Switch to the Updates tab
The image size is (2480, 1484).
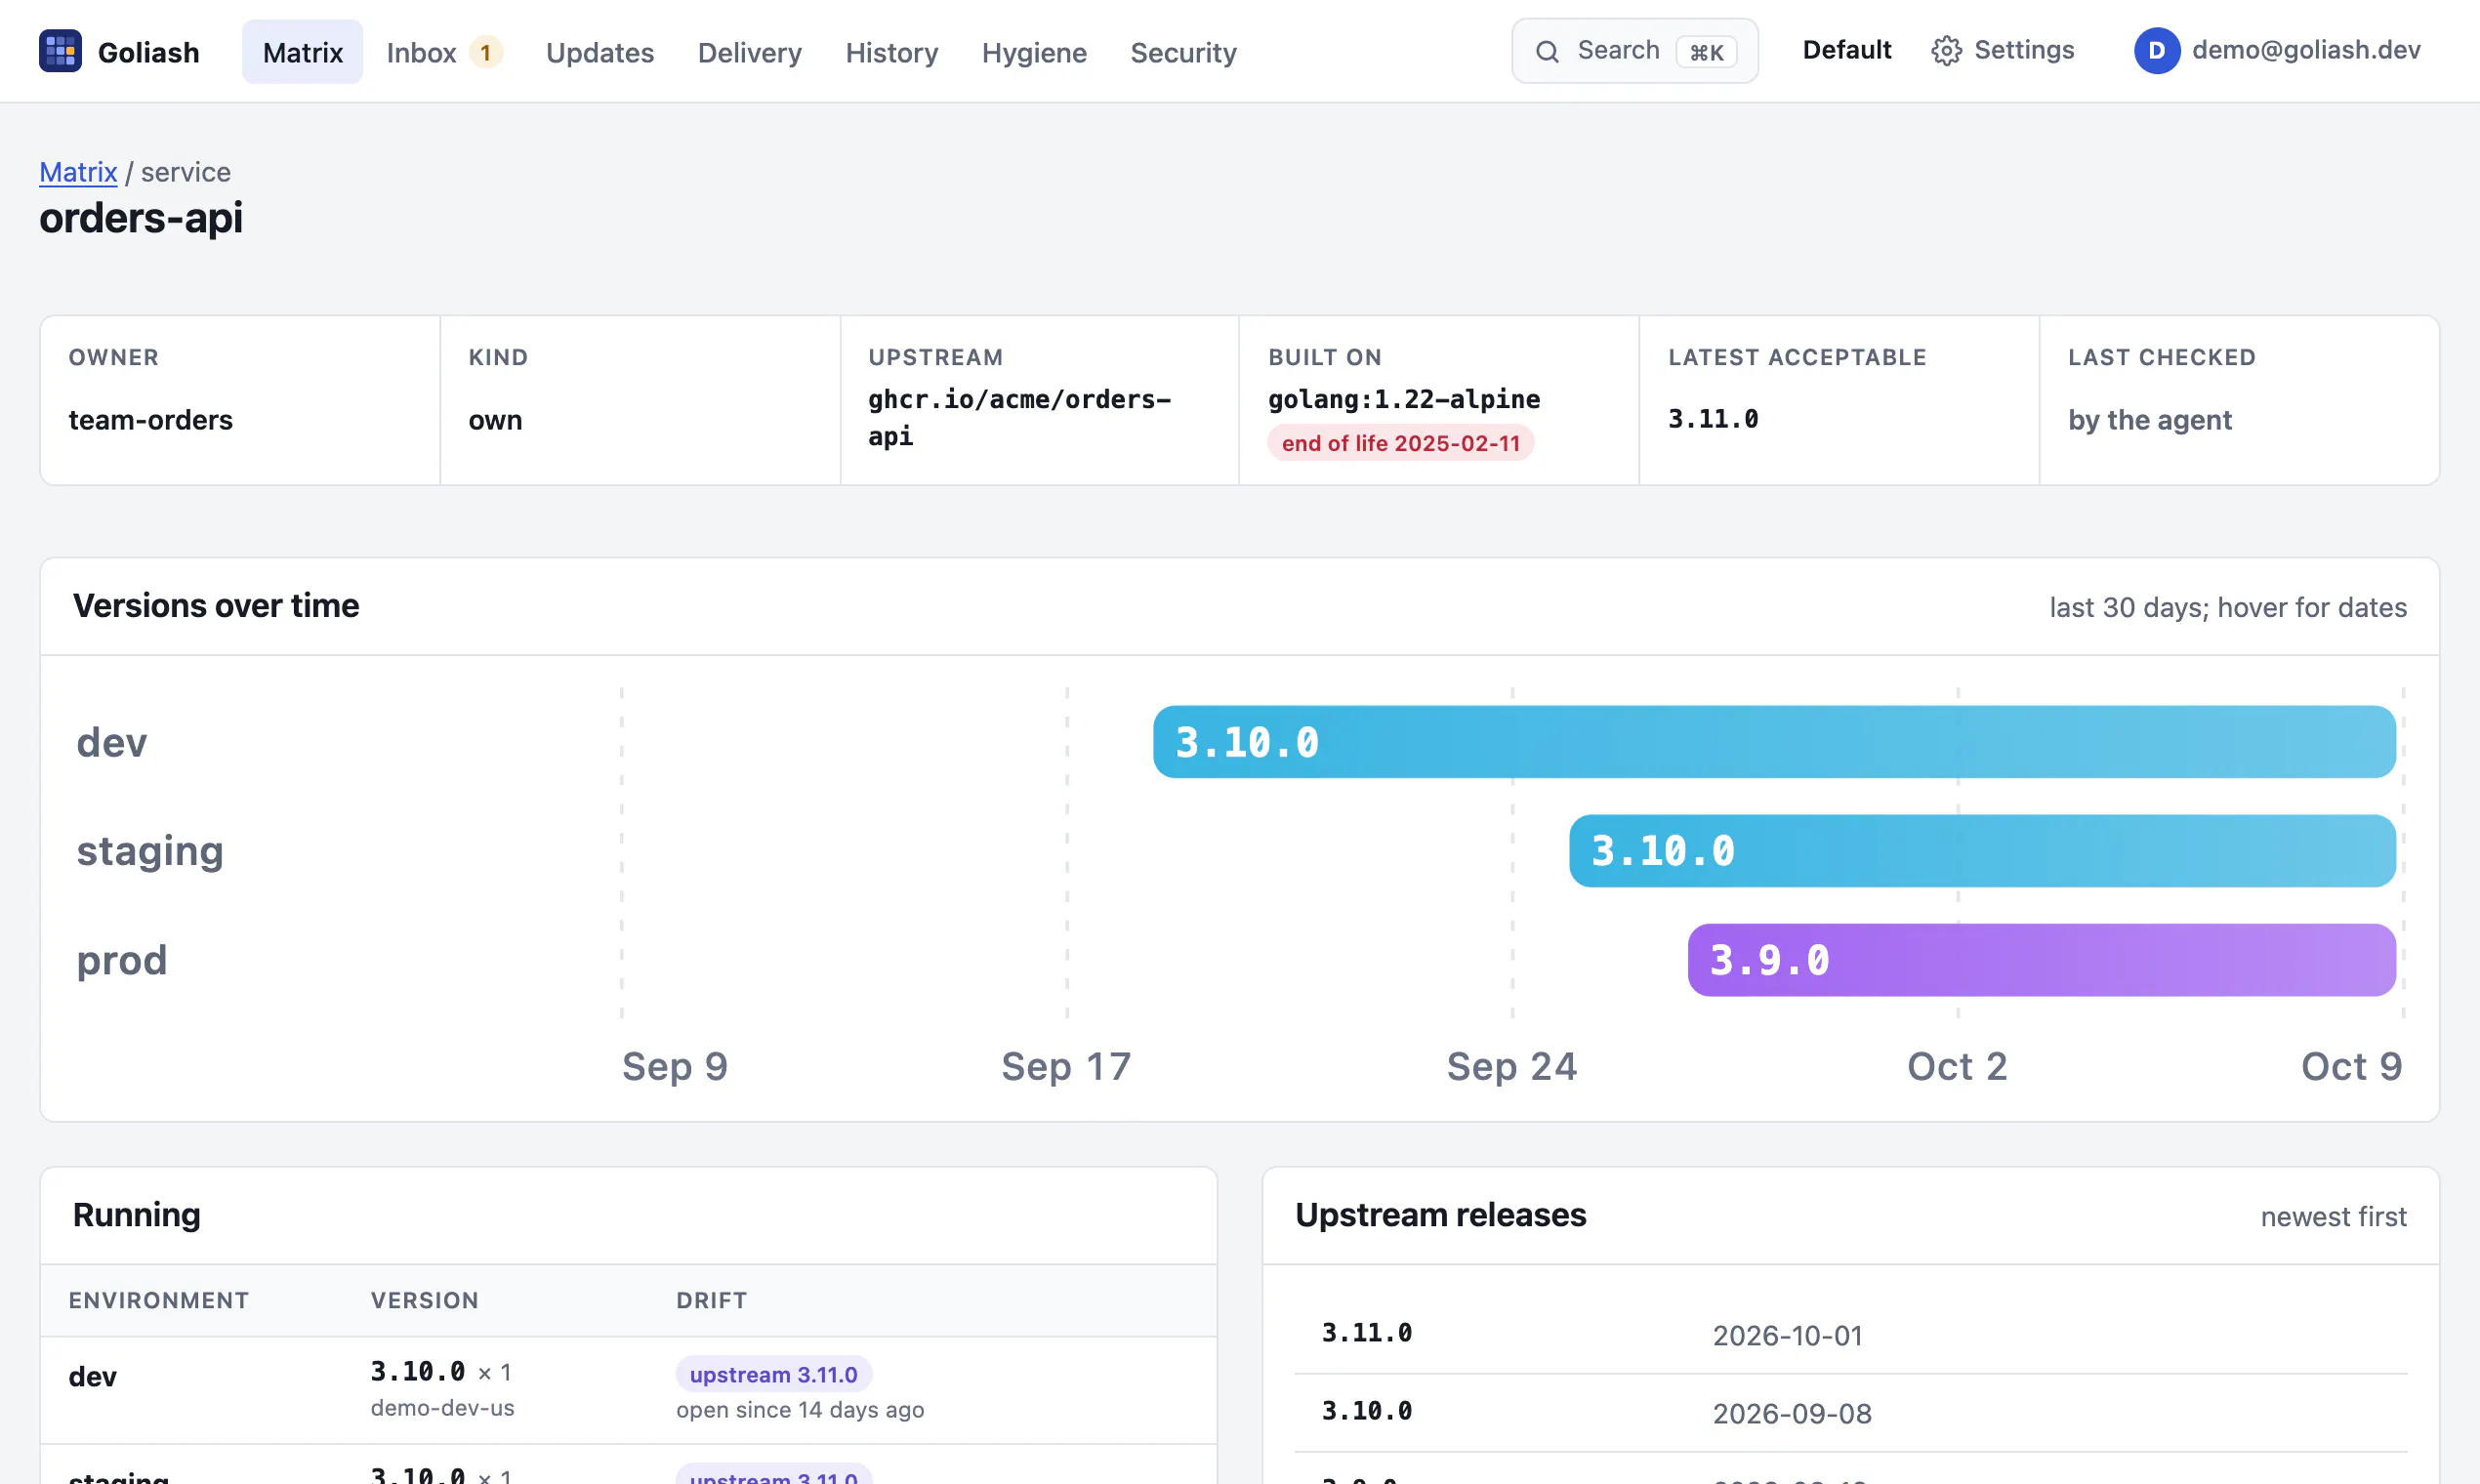point(600,52)
